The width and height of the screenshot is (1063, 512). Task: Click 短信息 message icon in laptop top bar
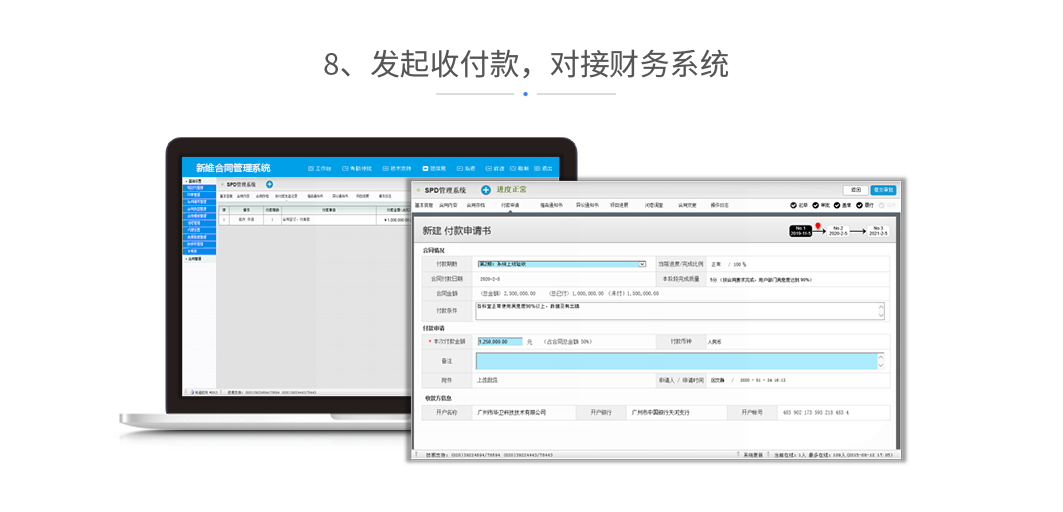click(x=426, y=168)
